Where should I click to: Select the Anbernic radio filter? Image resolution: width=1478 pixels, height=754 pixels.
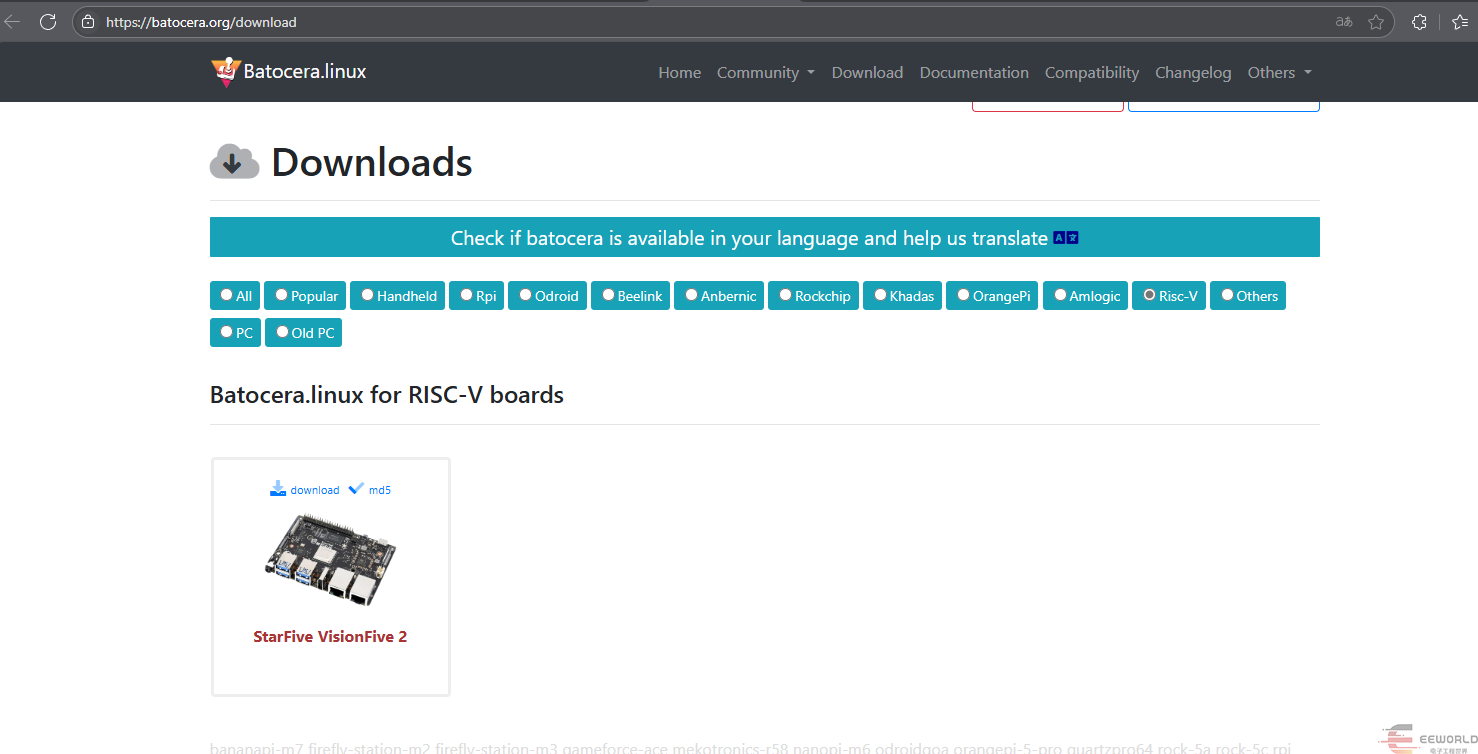692,295
